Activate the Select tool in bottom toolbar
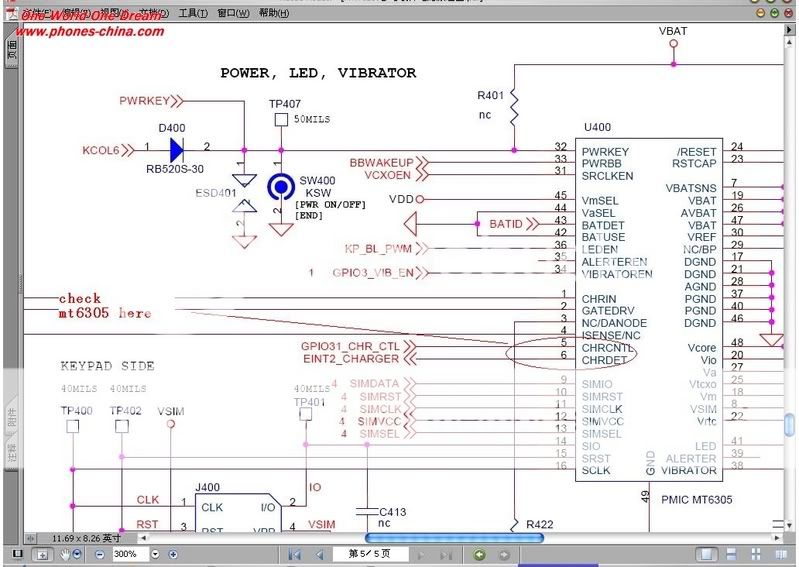This screenshot has width=799, height=567. click(x=42, y=555)
